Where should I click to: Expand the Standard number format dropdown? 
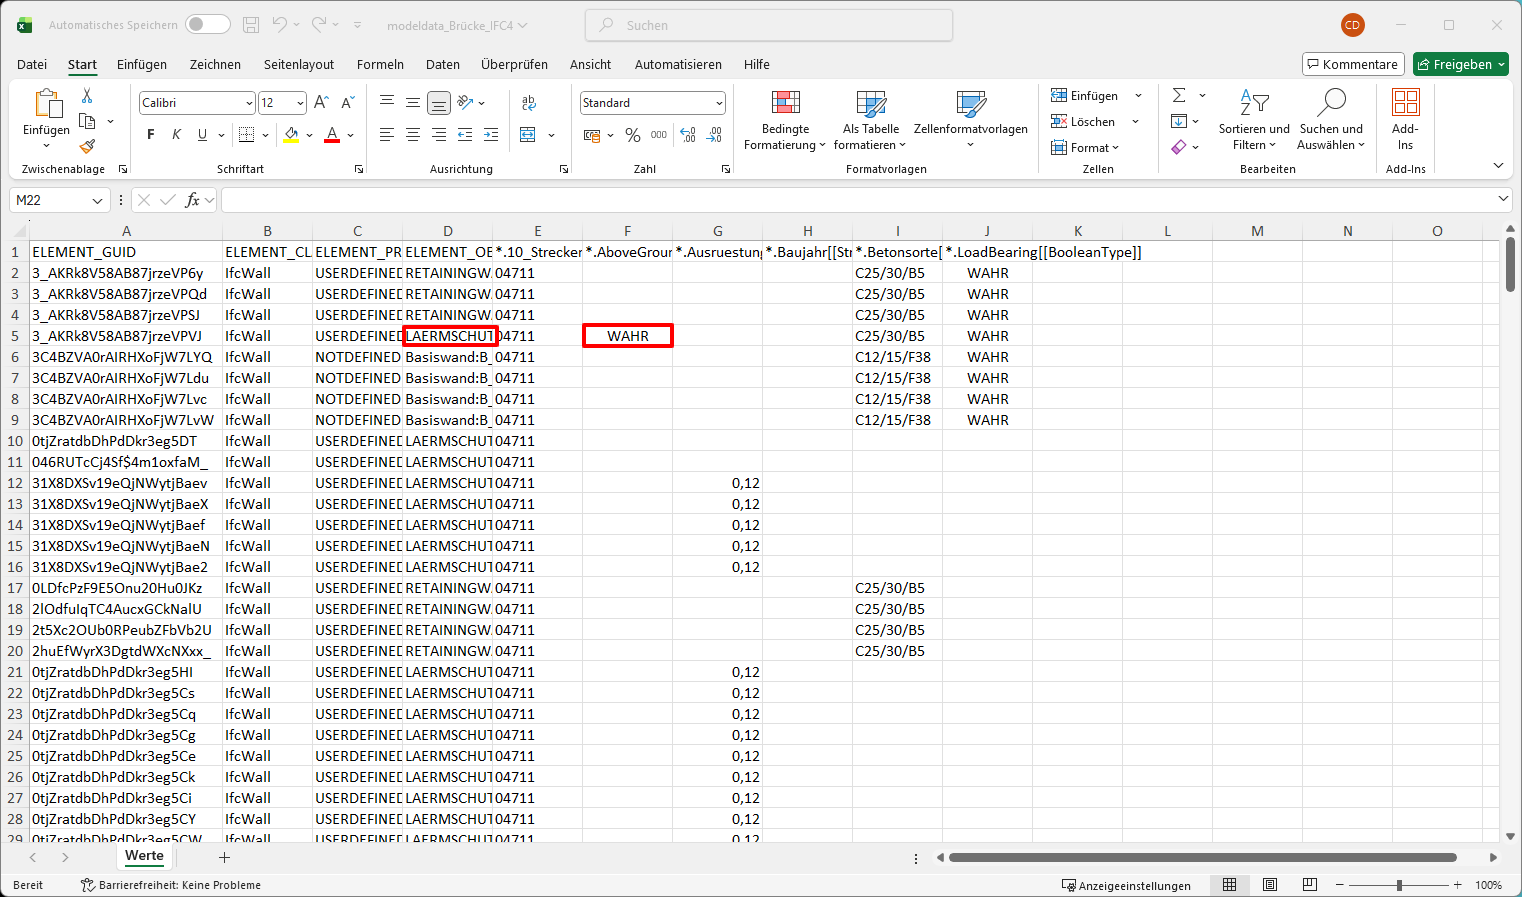pyautogui.click(x=719, y=103)
